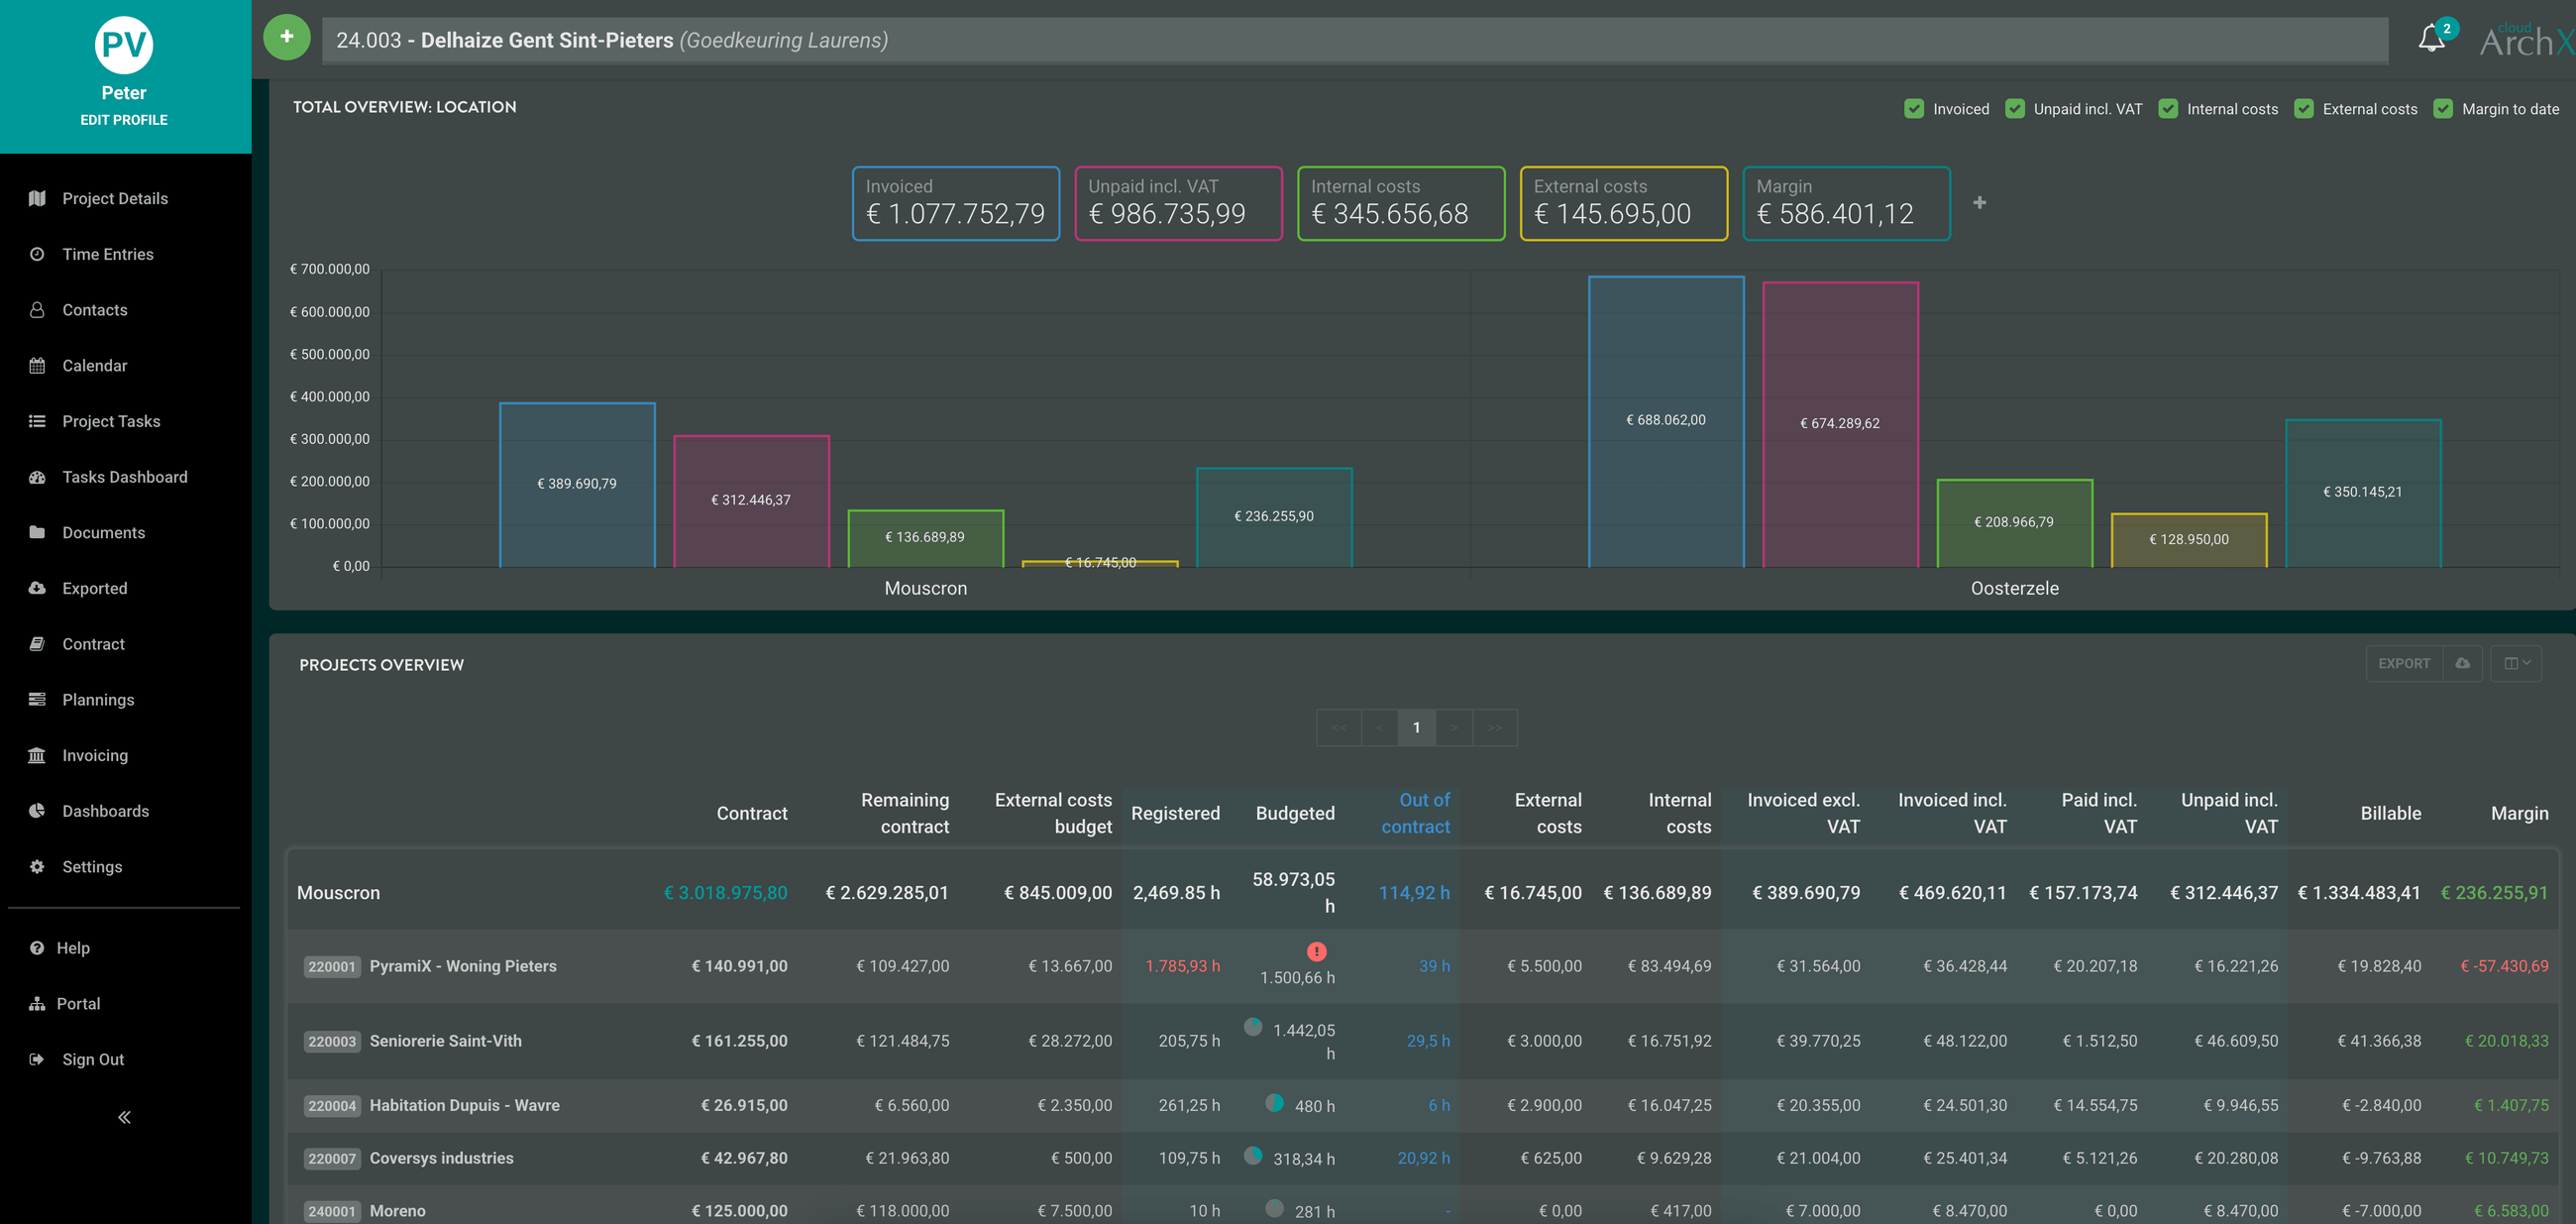Click the EXPORT button
The width and height of the screenshot is (2576, 1224).
pyautogui.click(x=2403, y=663)
